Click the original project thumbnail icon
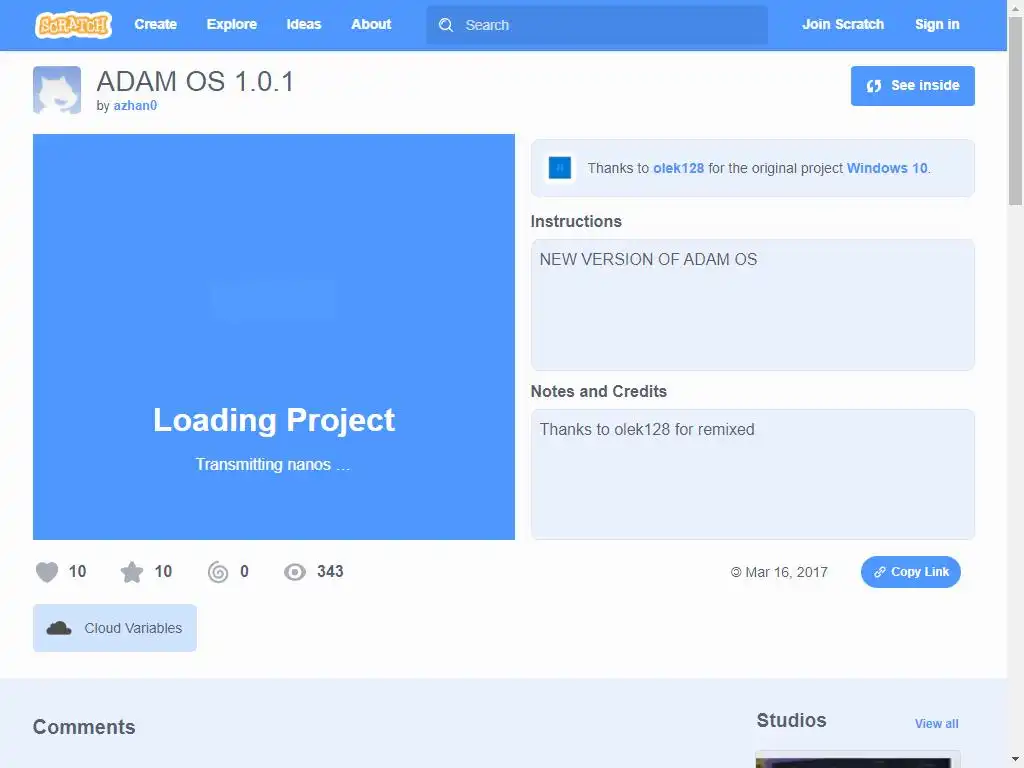 pos(560,168)
